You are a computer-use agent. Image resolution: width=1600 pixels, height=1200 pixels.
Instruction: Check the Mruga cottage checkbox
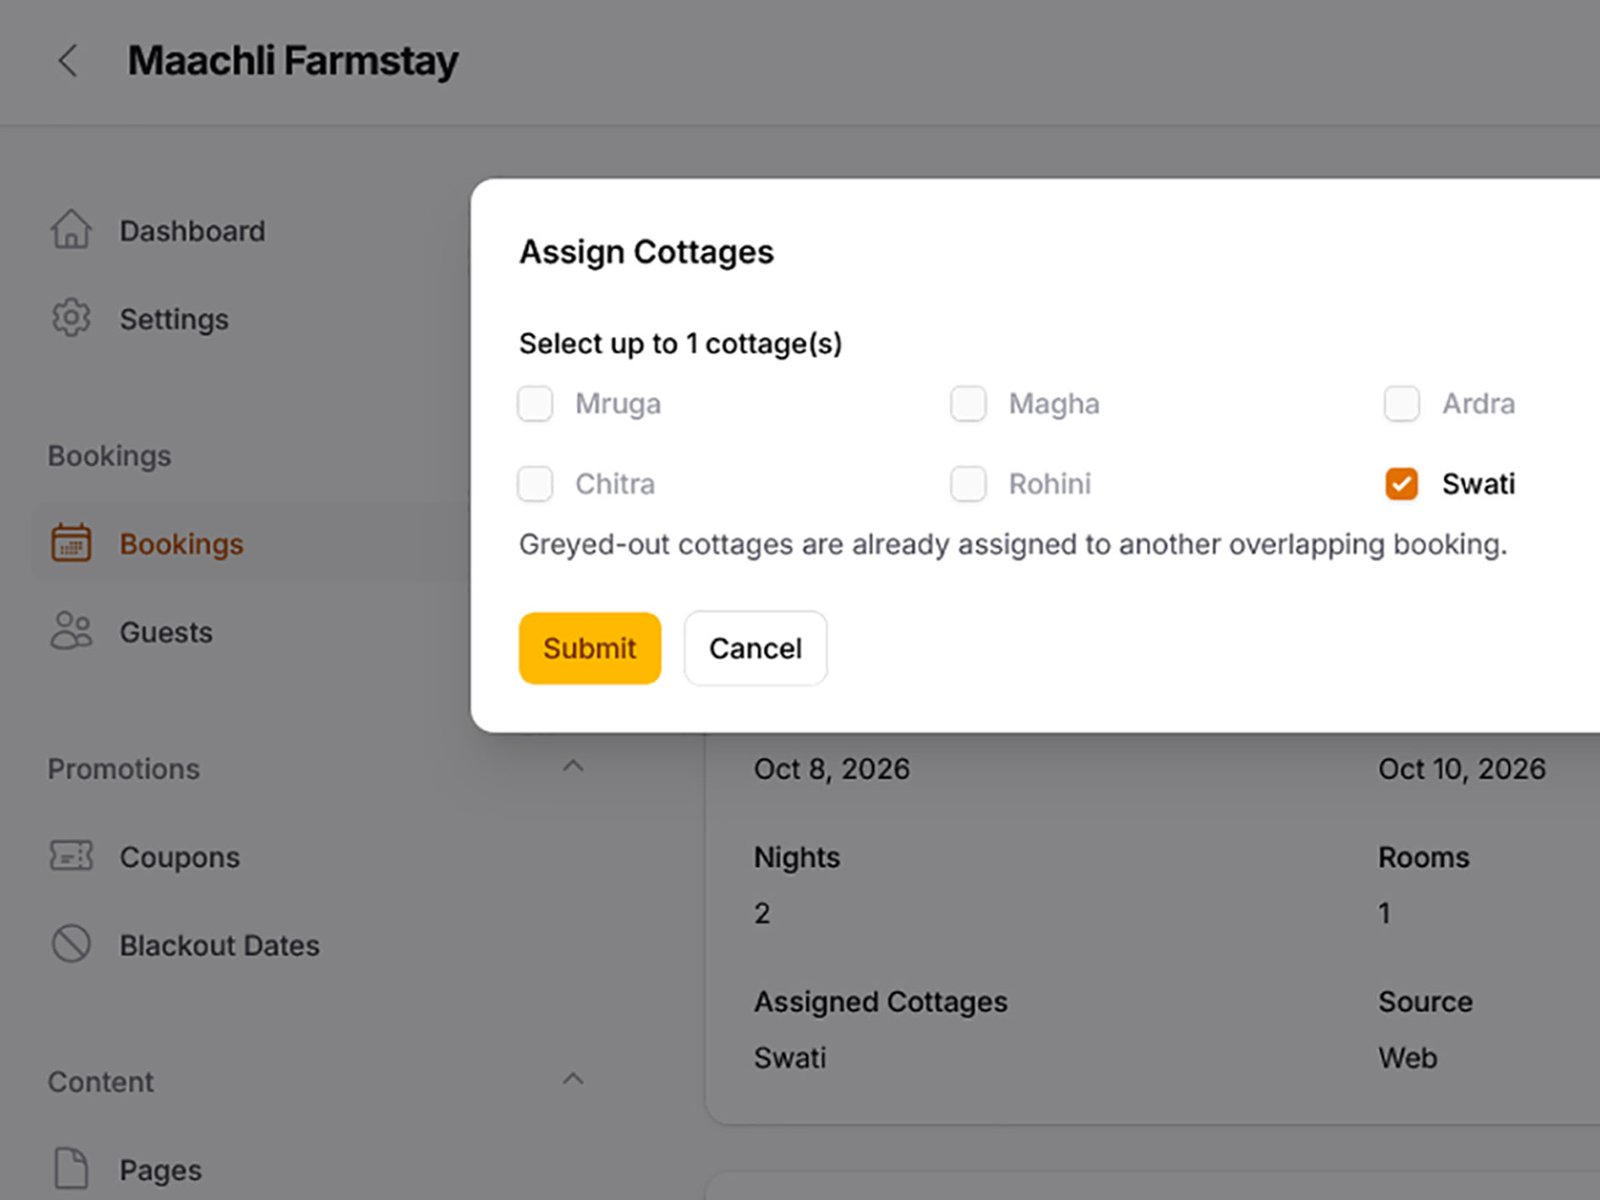click(535, 404)
